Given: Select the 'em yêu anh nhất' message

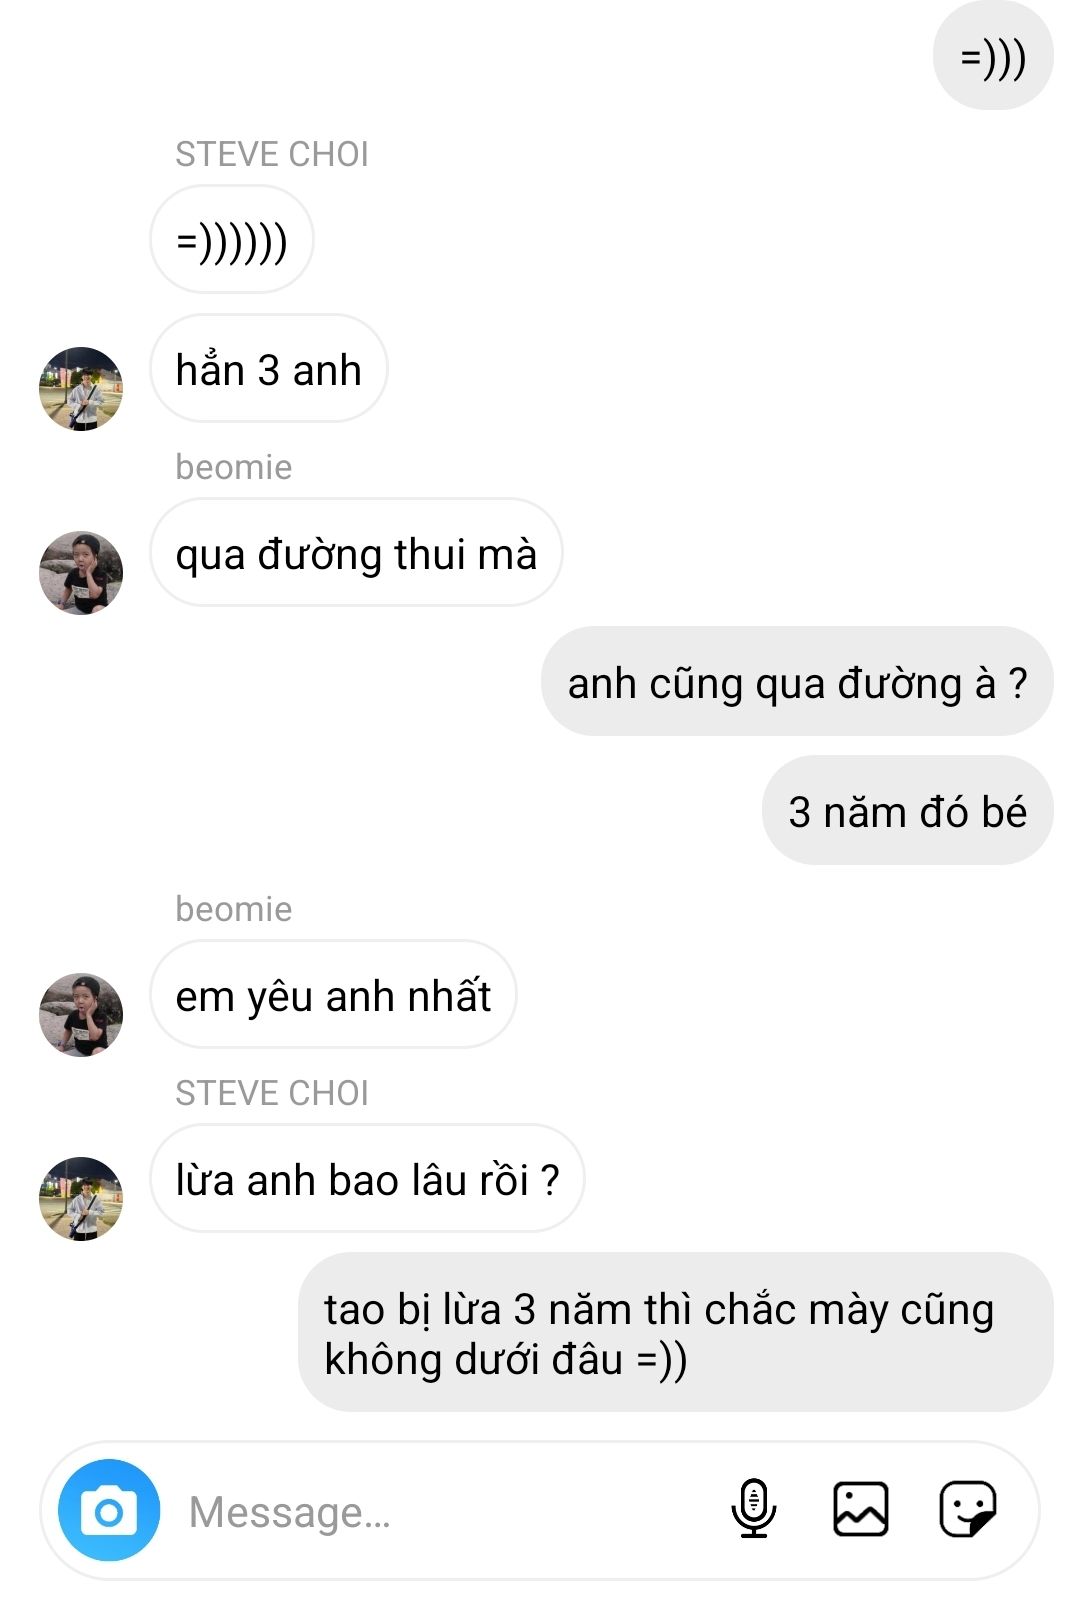Looking at the screenshot, I should pyautogui.click(x=333, y=995).
